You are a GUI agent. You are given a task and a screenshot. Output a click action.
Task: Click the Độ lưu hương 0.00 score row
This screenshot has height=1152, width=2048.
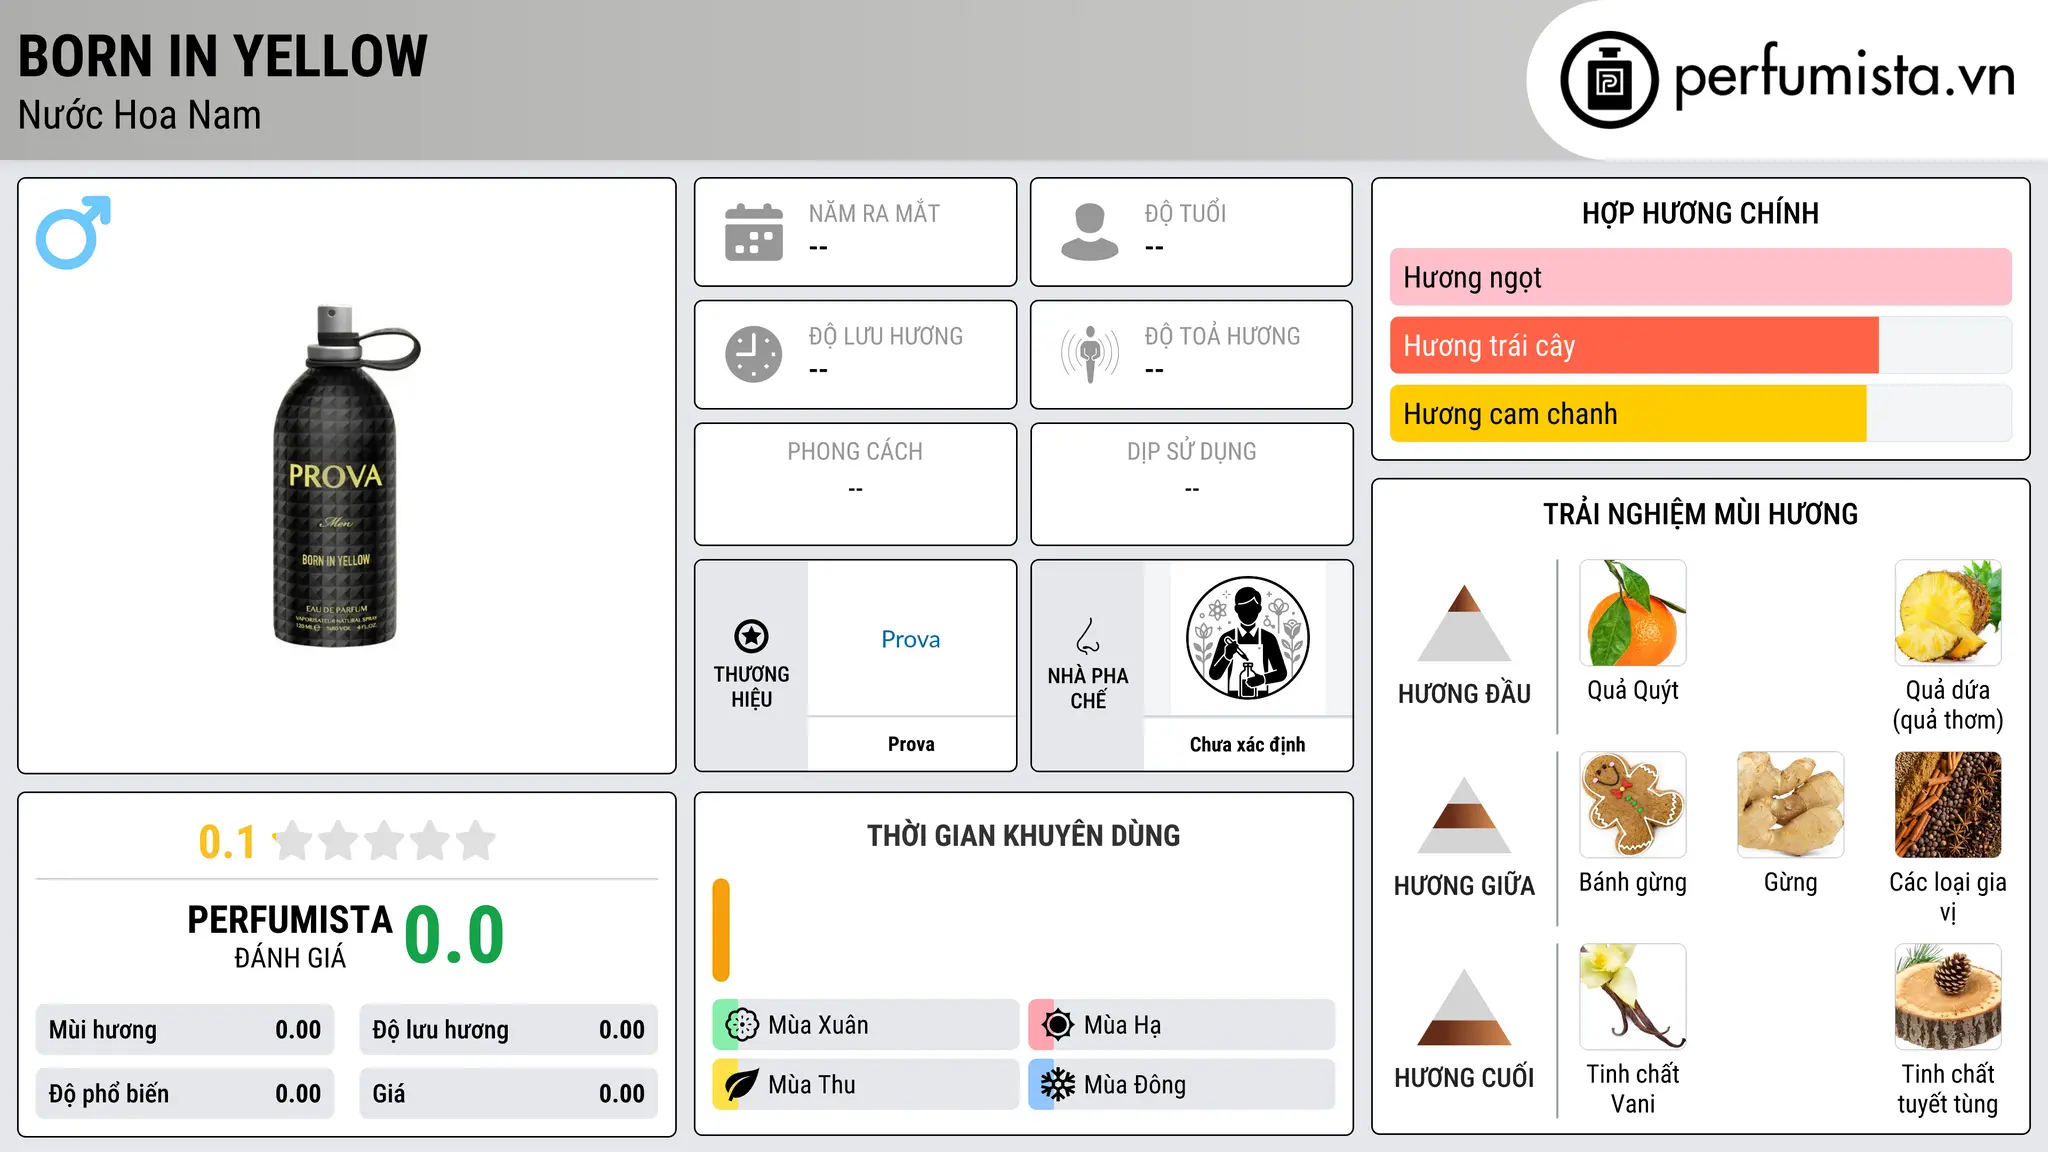pos(509,1030)
